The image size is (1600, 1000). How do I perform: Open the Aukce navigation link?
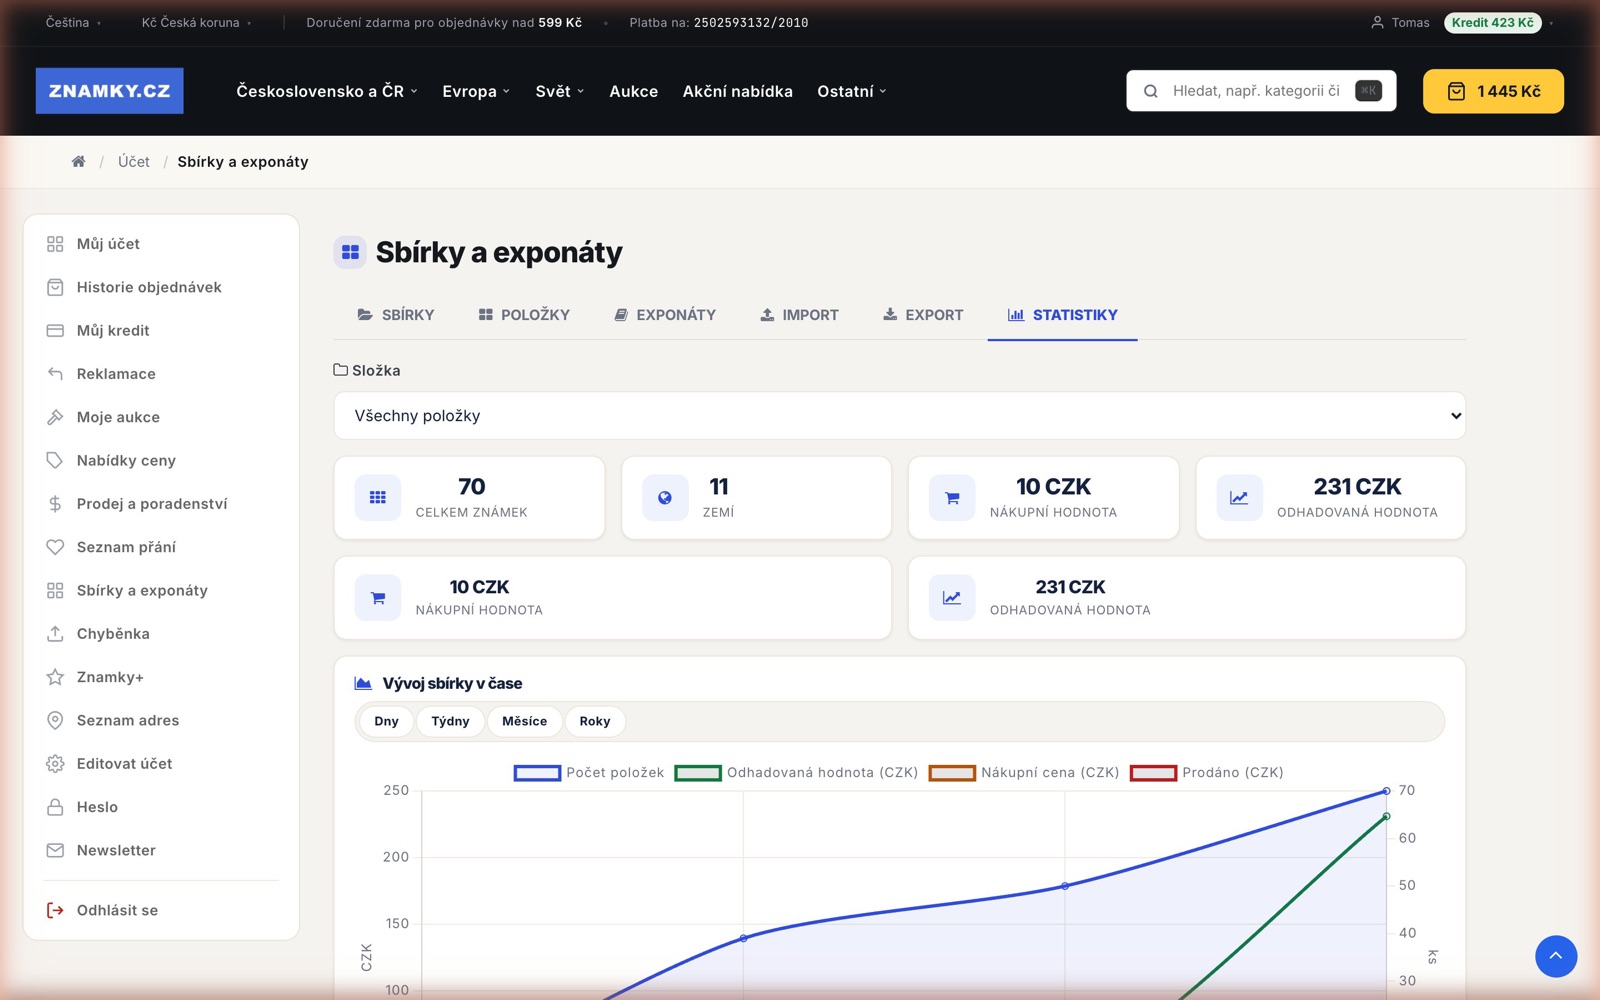click(634, 91)
